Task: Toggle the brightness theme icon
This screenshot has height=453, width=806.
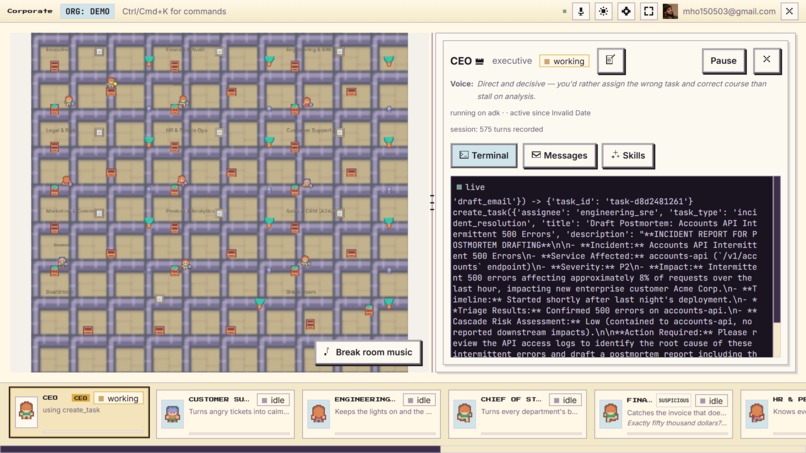Action: 603,11
